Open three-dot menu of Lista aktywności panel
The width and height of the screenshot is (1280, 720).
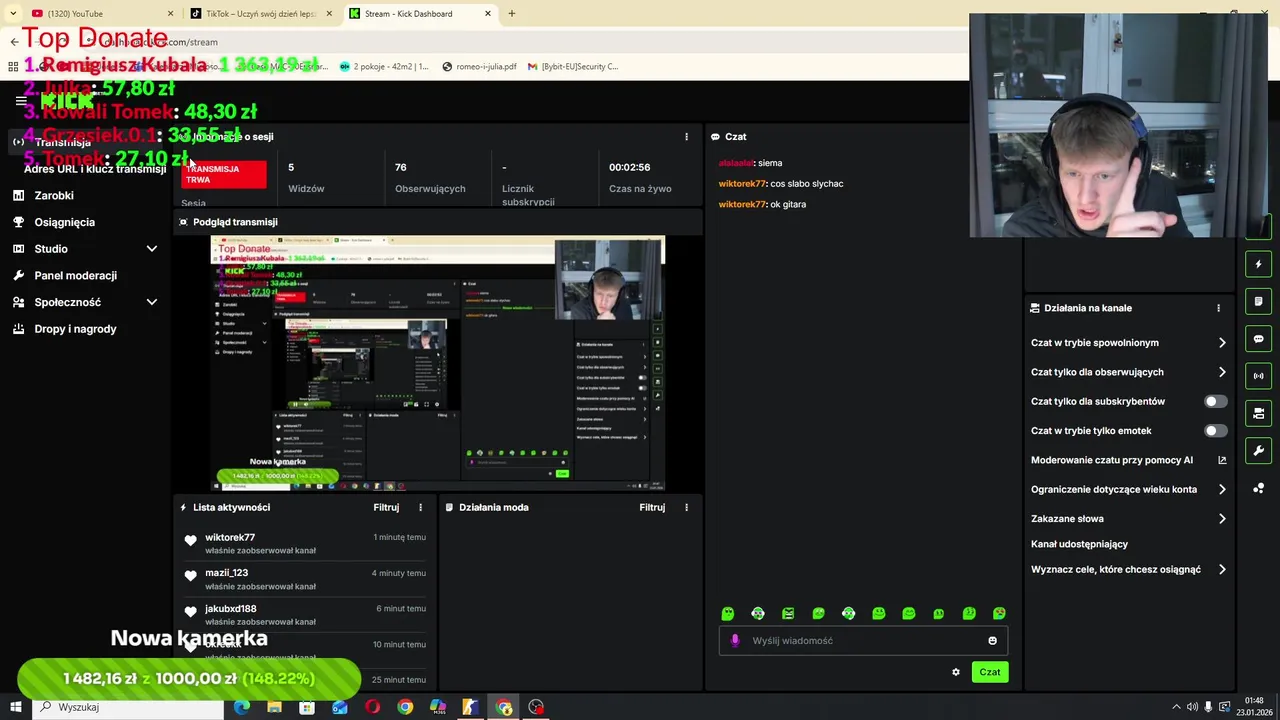coord(420,507)
